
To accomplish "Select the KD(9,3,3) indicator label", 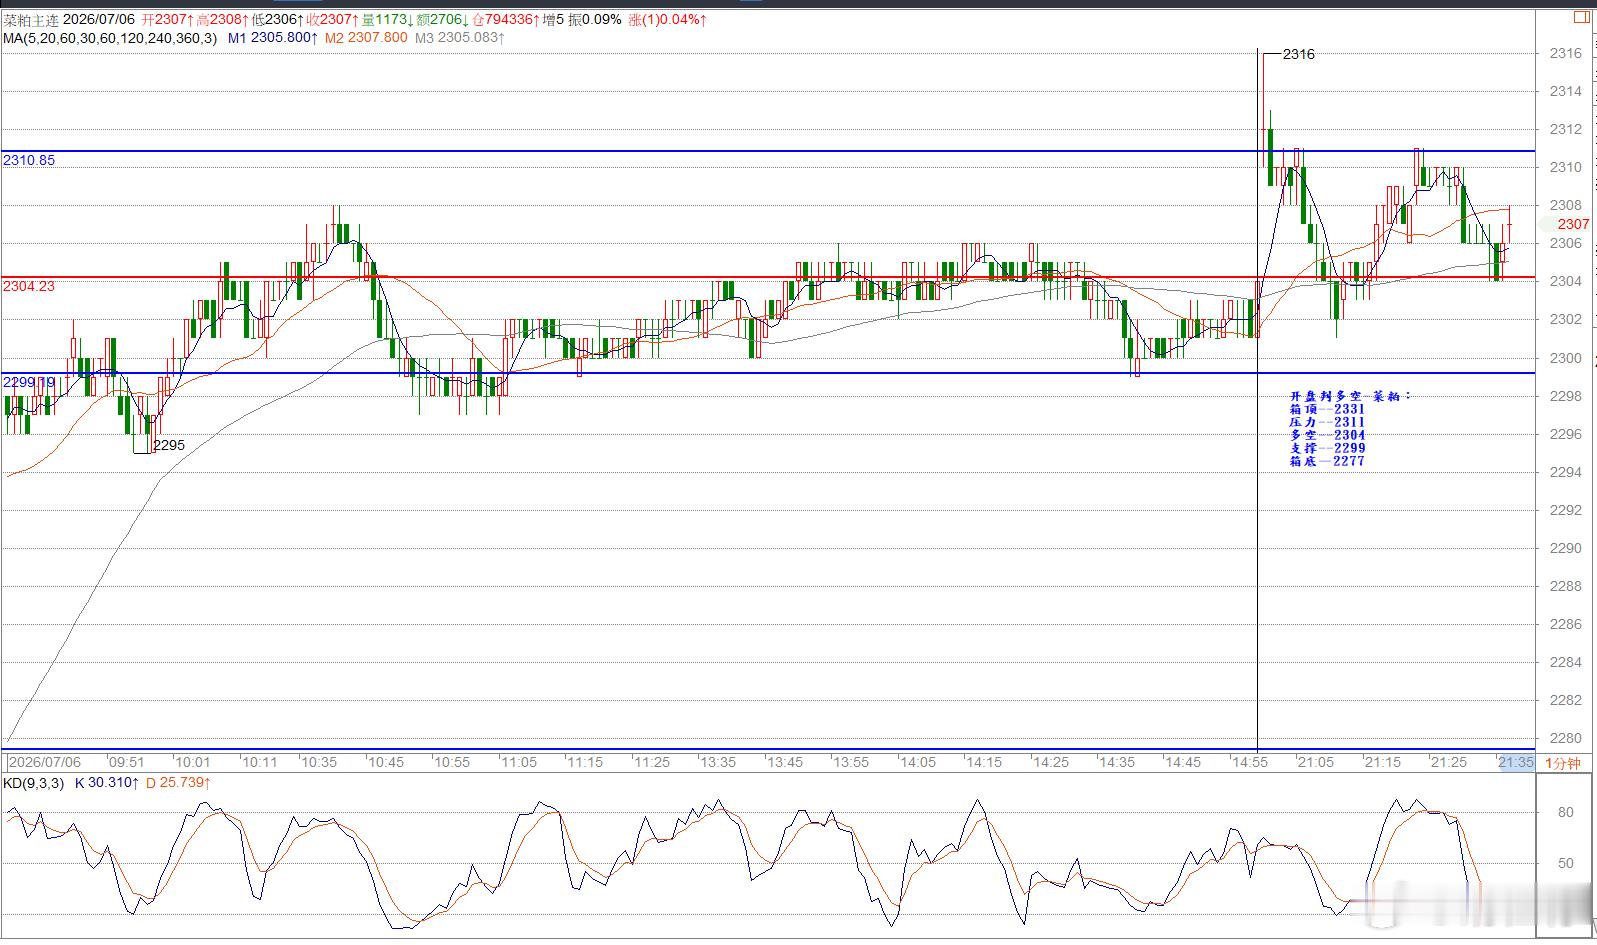I will (x=33, y=783).
